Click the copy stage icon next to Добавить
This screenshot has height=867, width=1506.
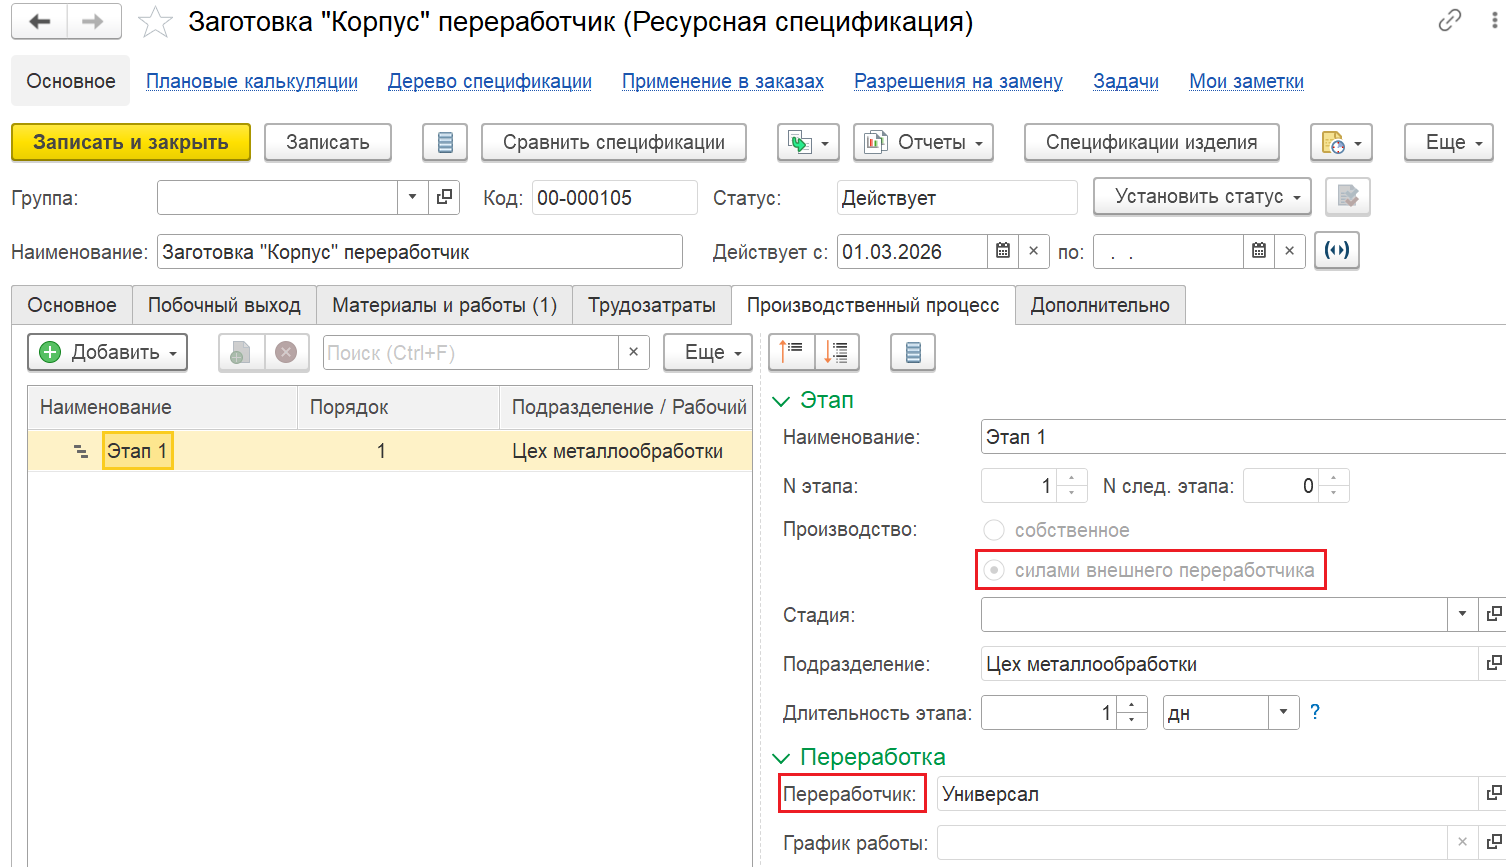click(x=241, y=352)
